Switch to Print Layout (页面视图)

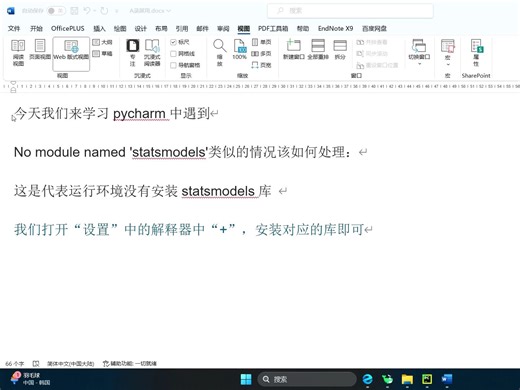40,50
